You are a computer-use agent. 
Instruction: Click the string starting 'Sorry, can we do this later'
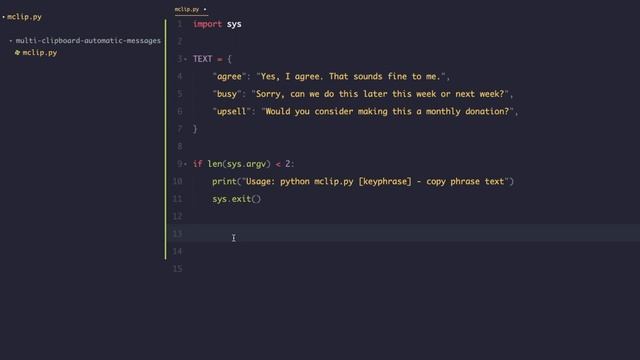381,94
